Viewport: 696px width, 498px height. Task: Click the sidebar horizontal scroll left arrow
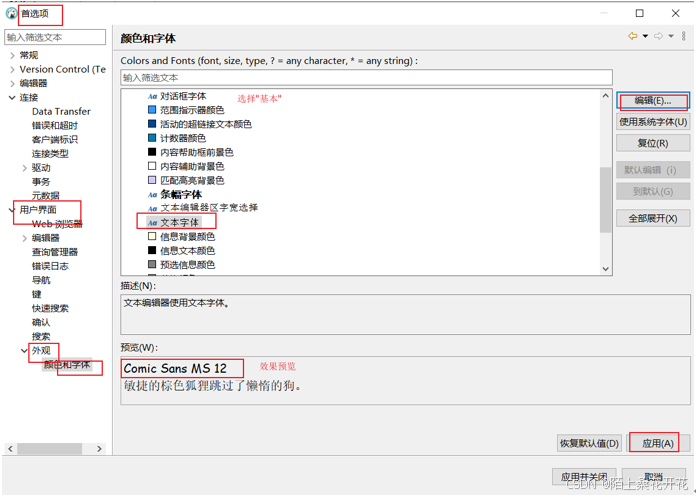point(10,449)
